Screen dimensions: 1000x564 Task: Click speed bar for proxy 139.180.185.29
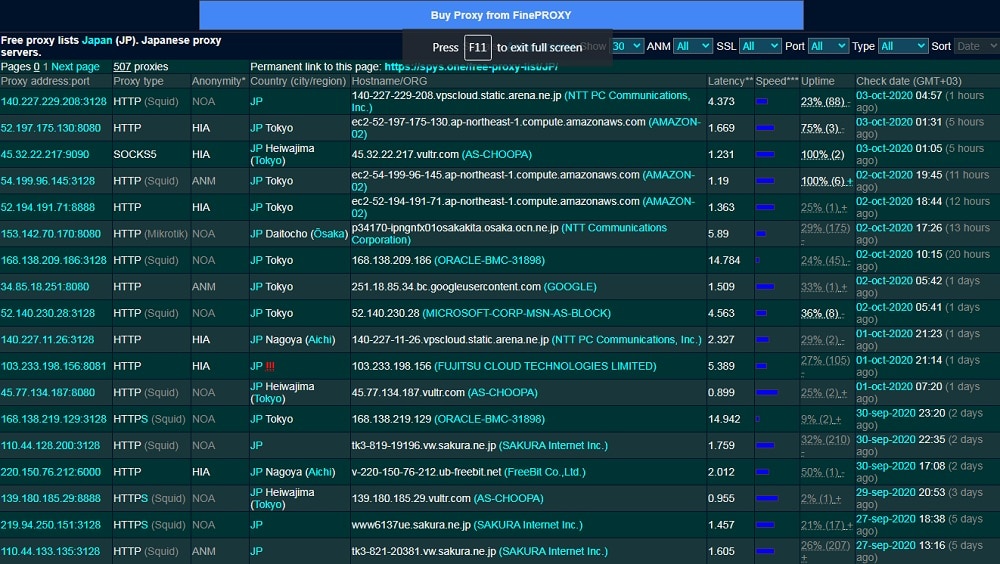[767, 499]
